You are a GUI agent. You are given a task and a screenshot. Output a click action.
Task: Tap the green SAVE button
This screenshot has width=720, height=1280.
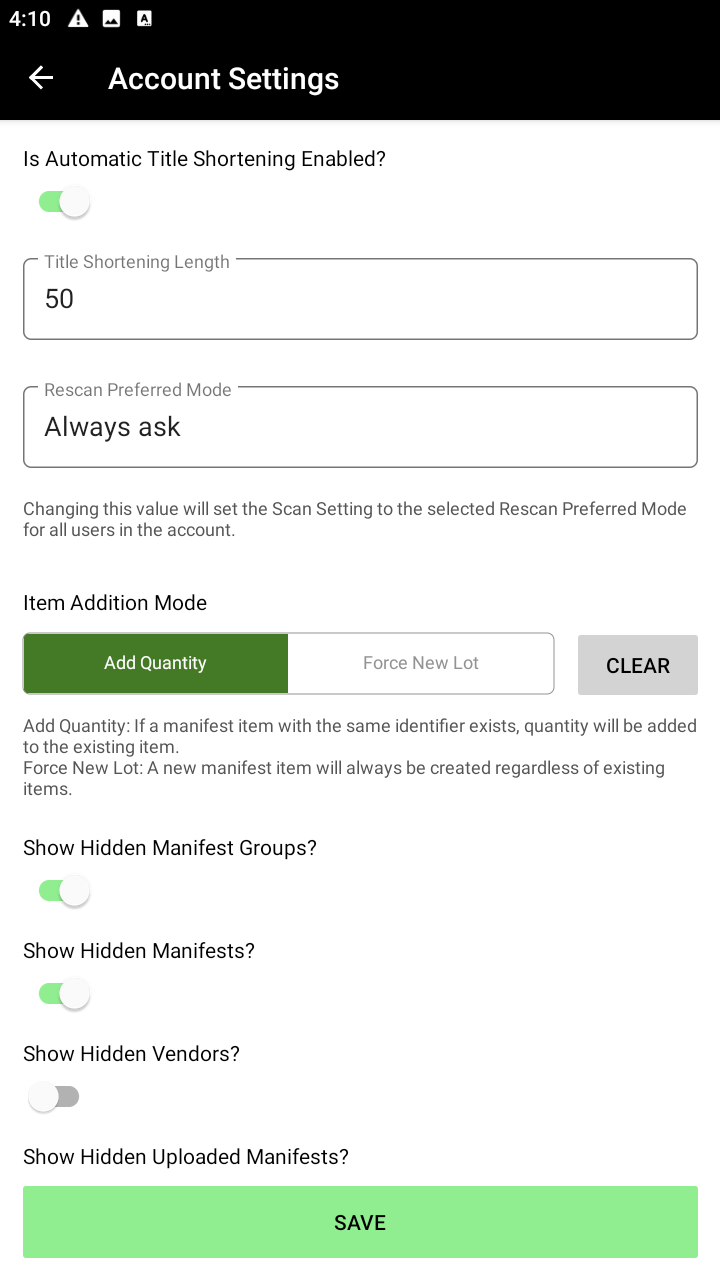tap(360, 1222)
